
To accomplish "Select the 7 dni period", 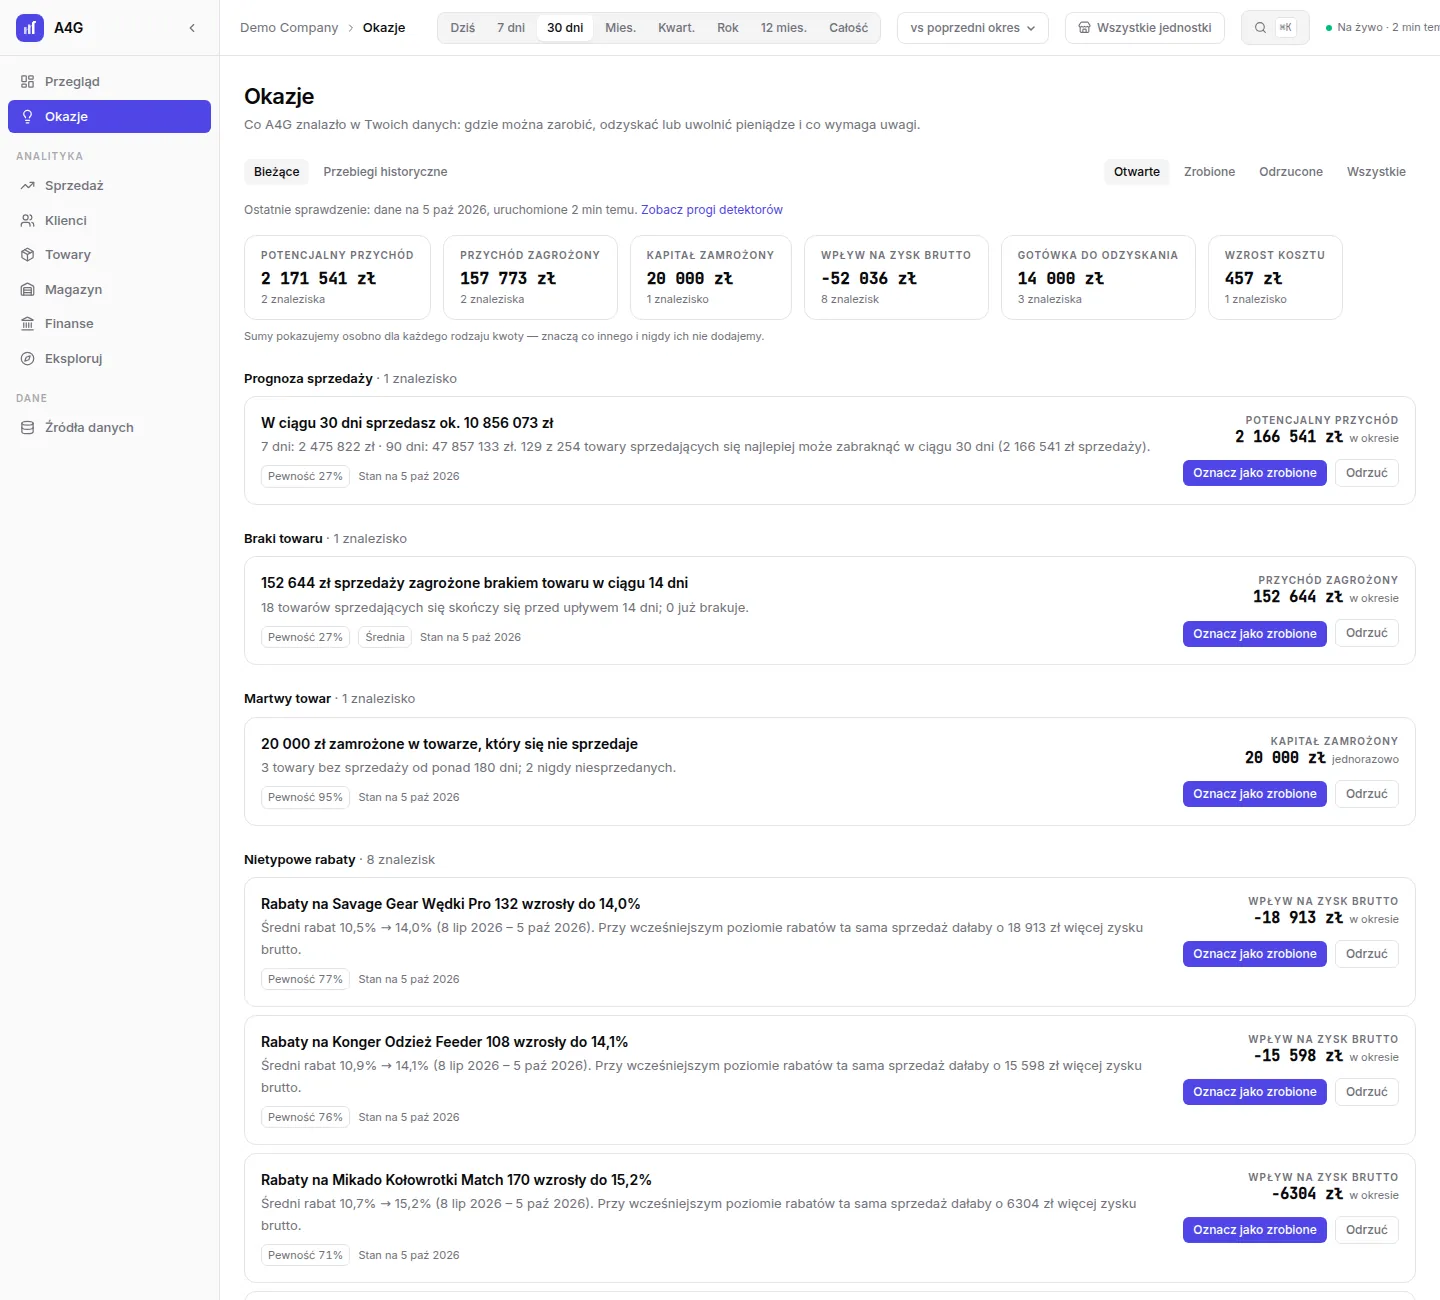I will point(511,28).
